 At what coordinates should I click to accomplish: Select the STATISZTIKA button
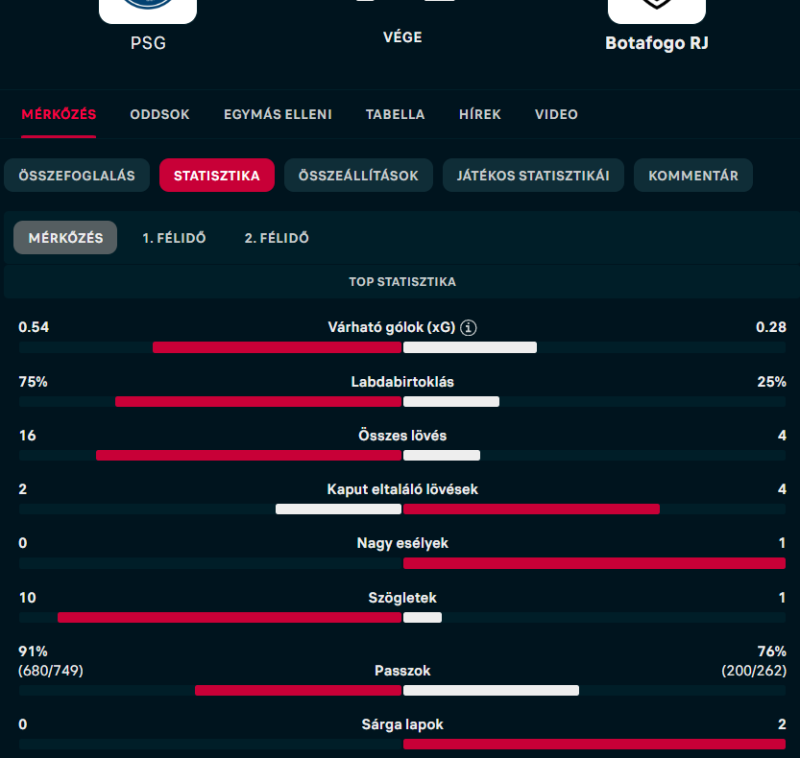coord(217,175)
